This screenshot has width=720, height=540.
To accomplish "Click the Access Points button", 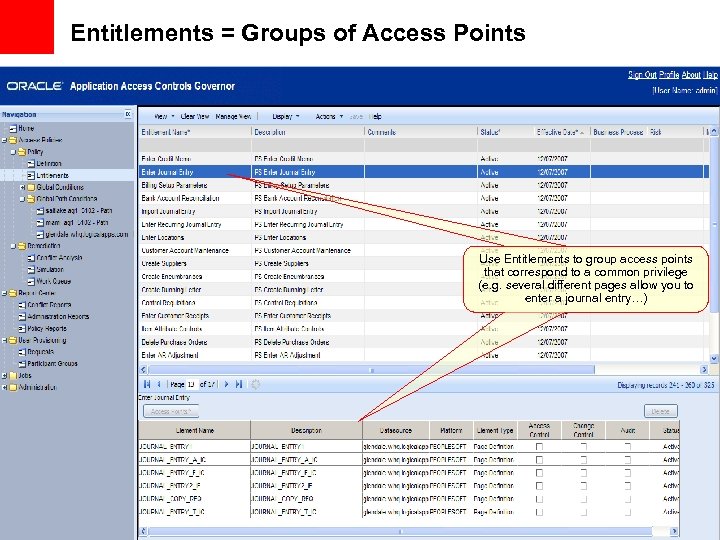I will point(171,411).
